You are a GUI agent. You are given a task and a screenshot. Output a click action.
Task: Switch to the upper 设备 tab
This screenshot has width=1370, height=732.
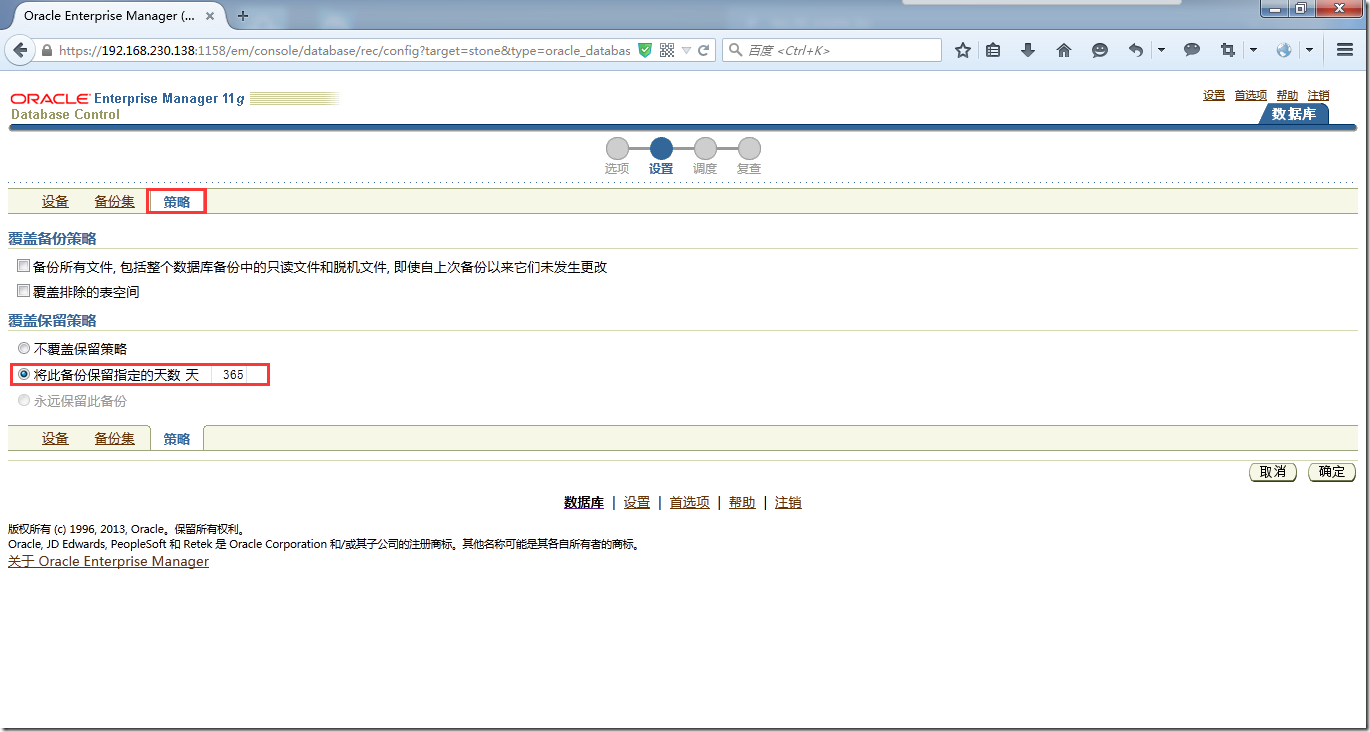point(55,201)
